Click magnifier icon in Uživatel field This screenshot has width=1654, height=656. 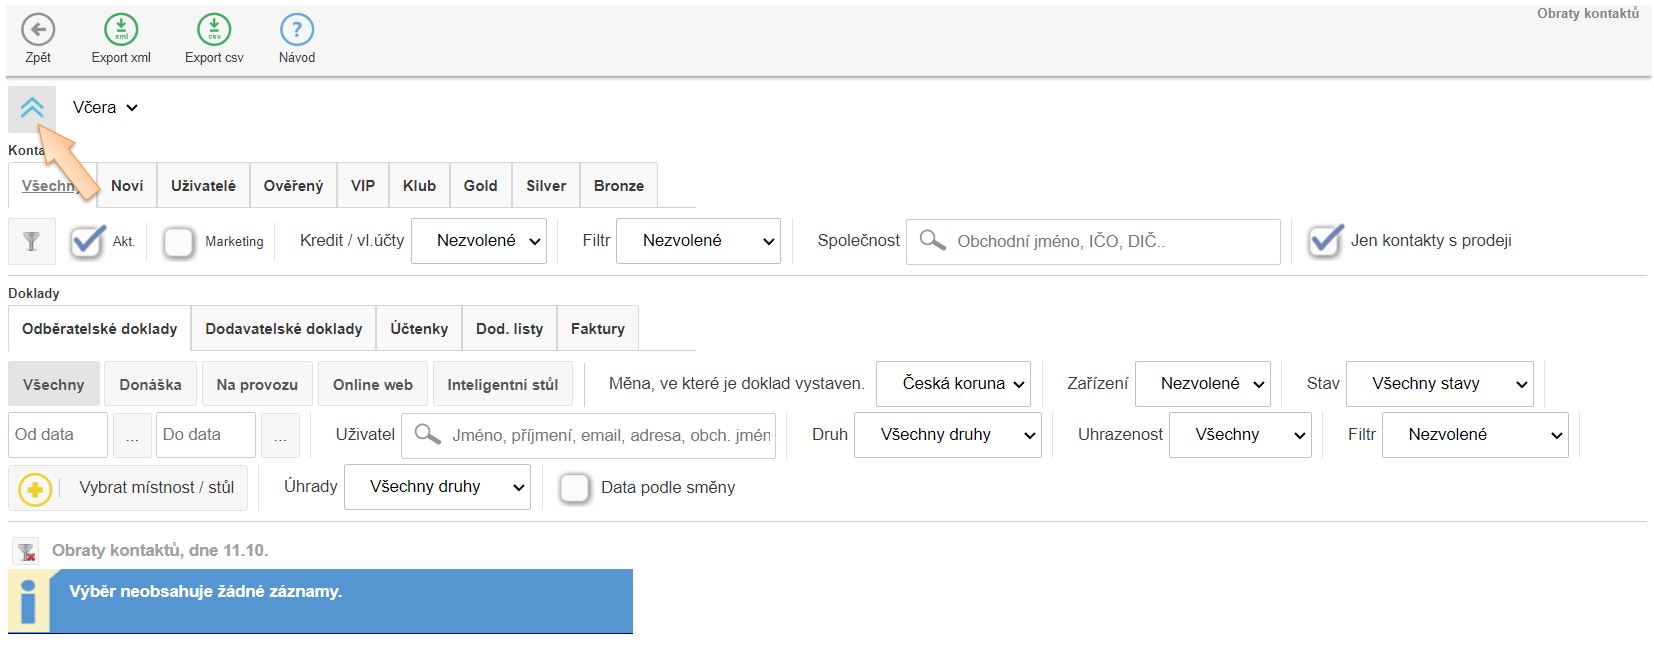point(427,435)
